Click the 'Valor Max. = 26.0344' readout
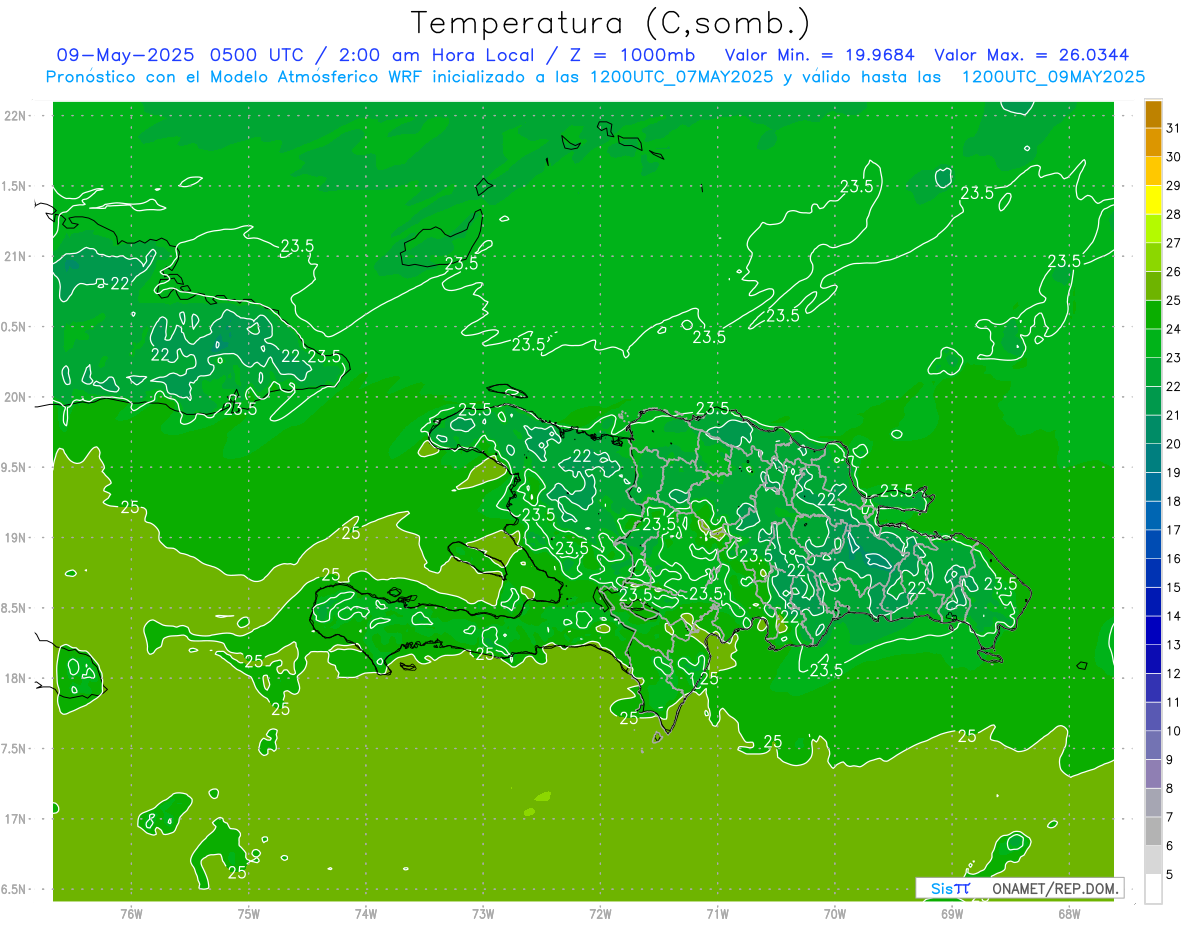 coord(1032,55)
